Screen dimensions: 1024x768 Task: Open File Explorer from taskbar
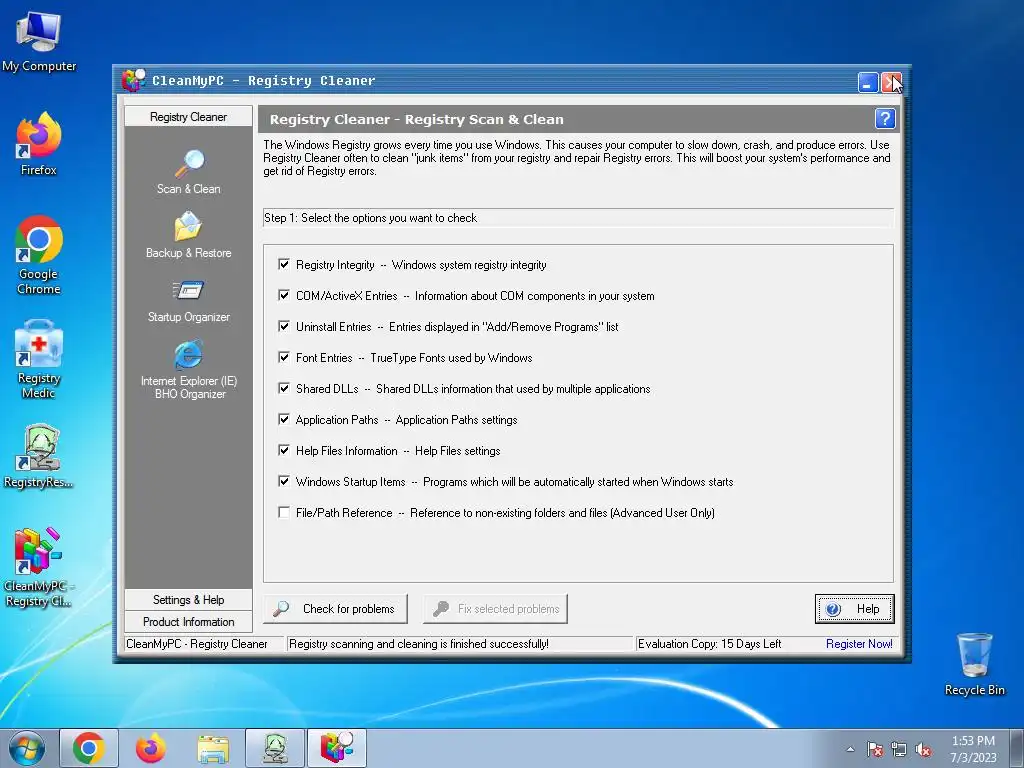pos(213,748)
